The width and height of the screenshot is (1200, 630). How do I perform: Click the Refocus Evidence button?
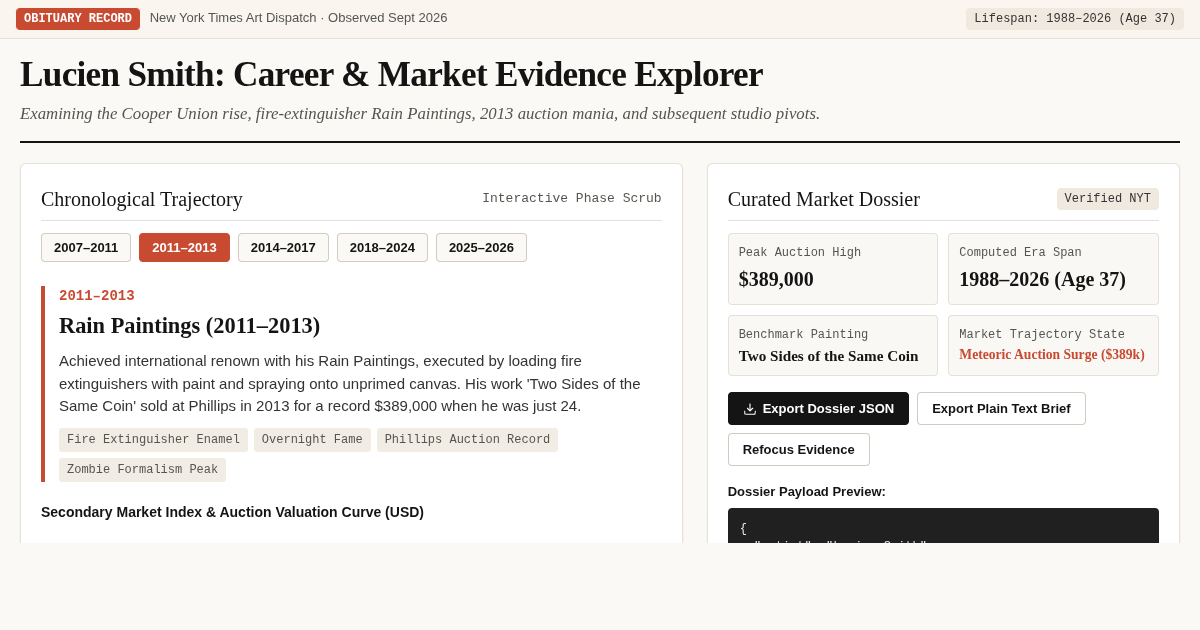tap(799, 449)
